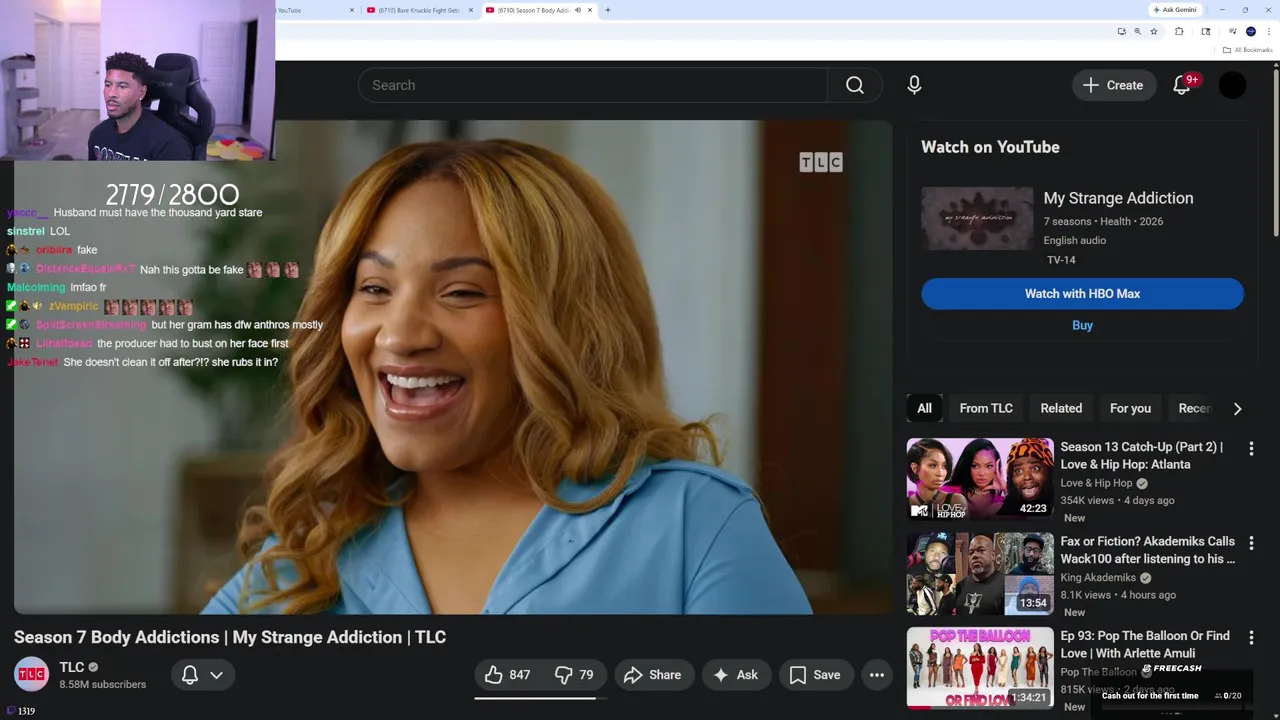The image size is (1280, 720).
Task: Select the For you filter chip
Action: coord(1130,408)
